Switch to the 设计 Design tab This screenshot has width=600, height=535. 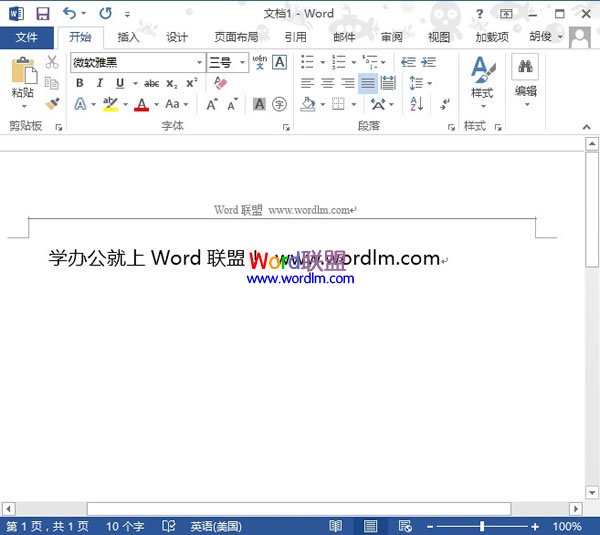[x=177, y=38]
